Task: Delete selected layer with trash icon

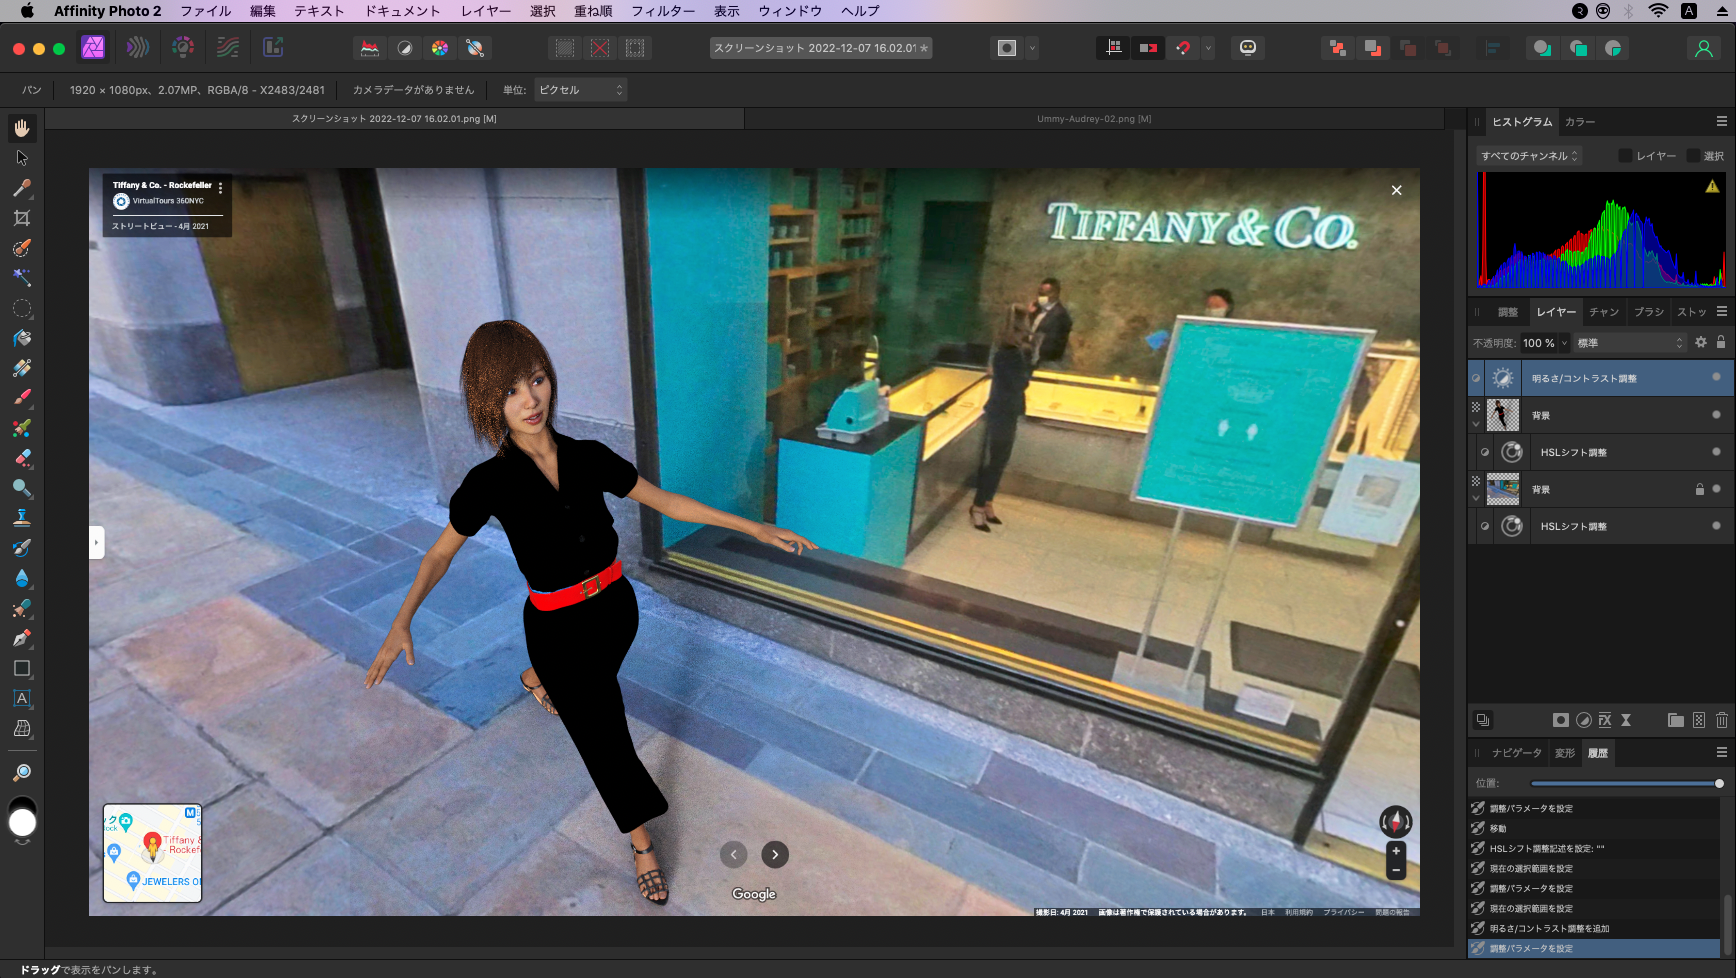Action: [x=1722, y=720]
